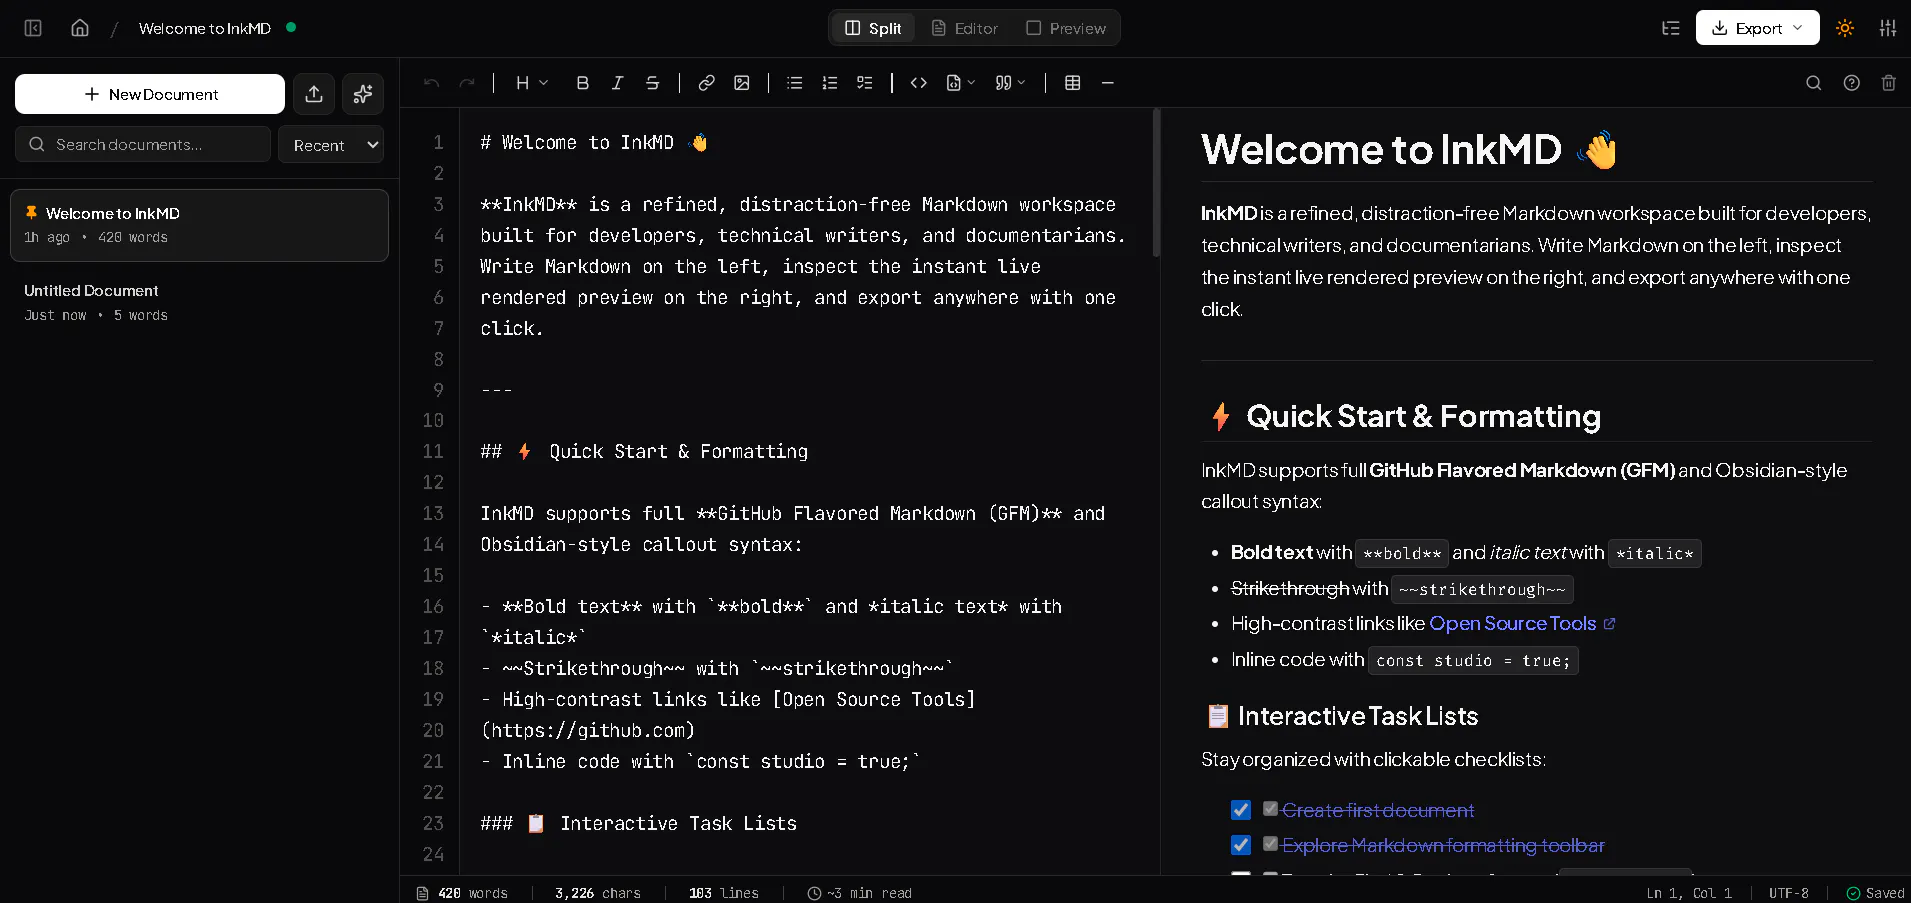The width and height of the screenshot is (1911, 903).
Task: Open the Recent sort dropdown
Action: 331,145
